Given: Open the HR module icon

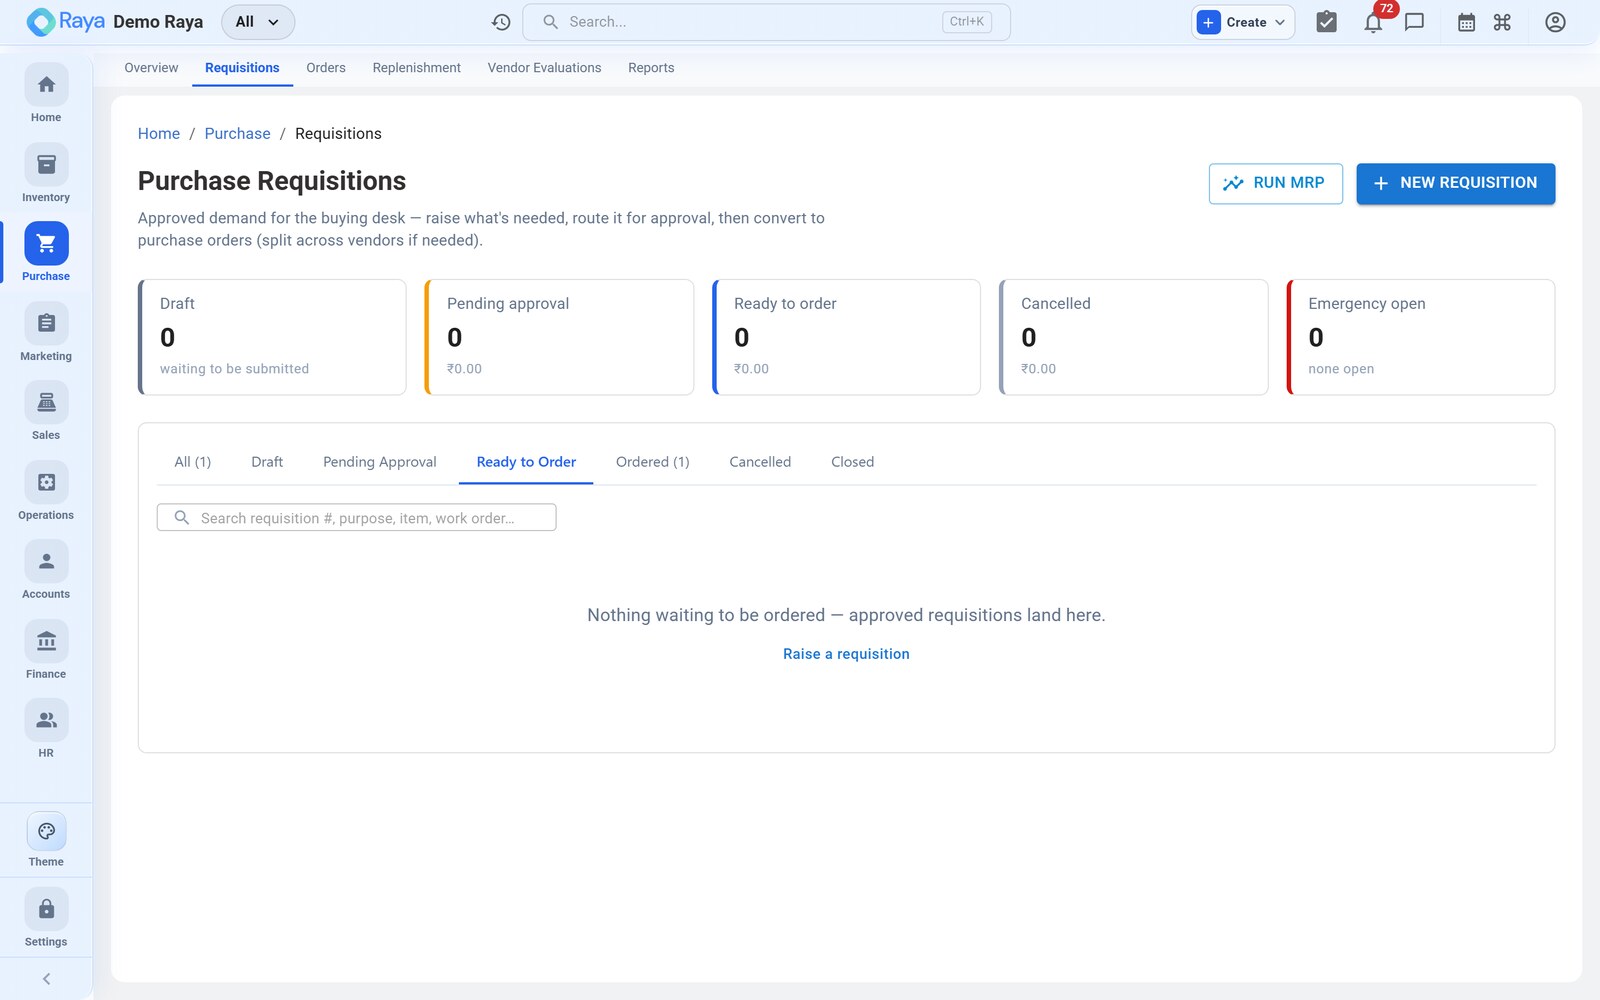Looking at the screenshot, I should tap(46, 721).
